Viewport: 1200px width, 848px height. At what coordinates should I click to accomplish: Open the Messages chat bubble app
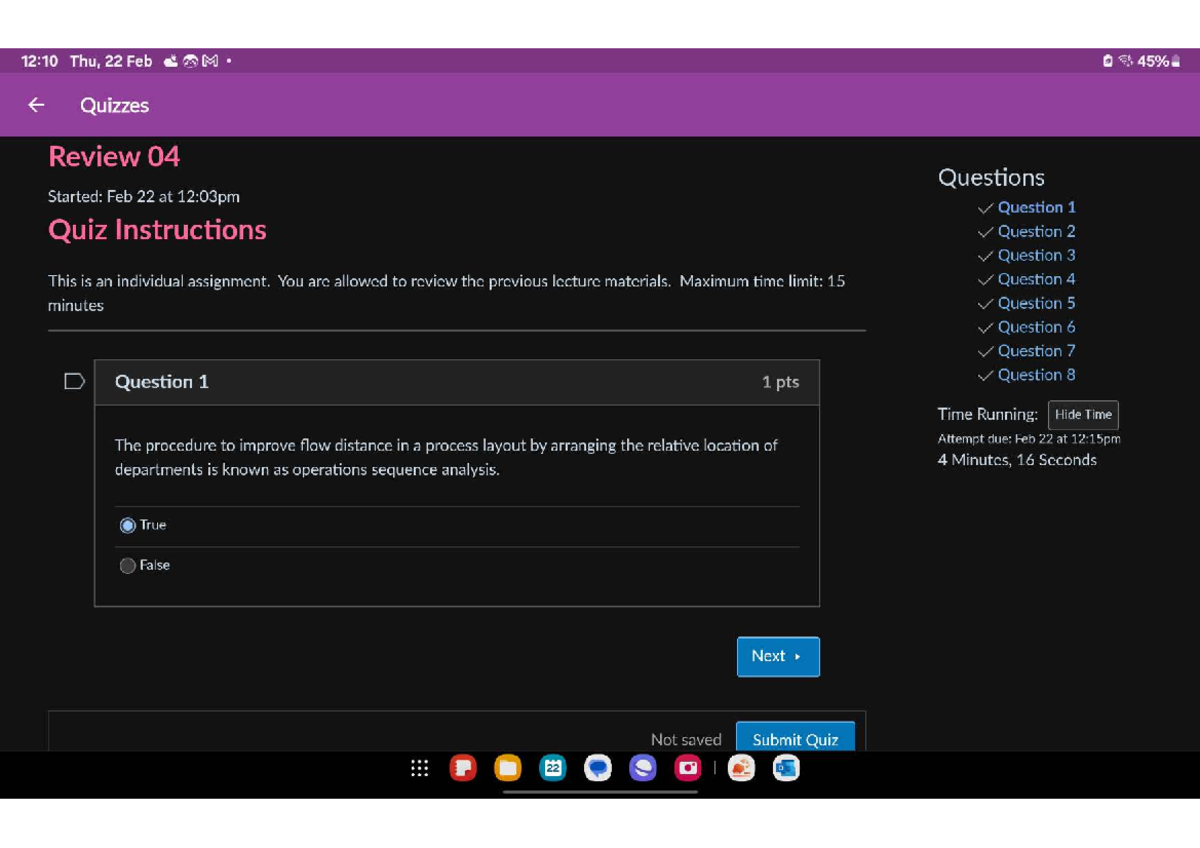point(598,768)
